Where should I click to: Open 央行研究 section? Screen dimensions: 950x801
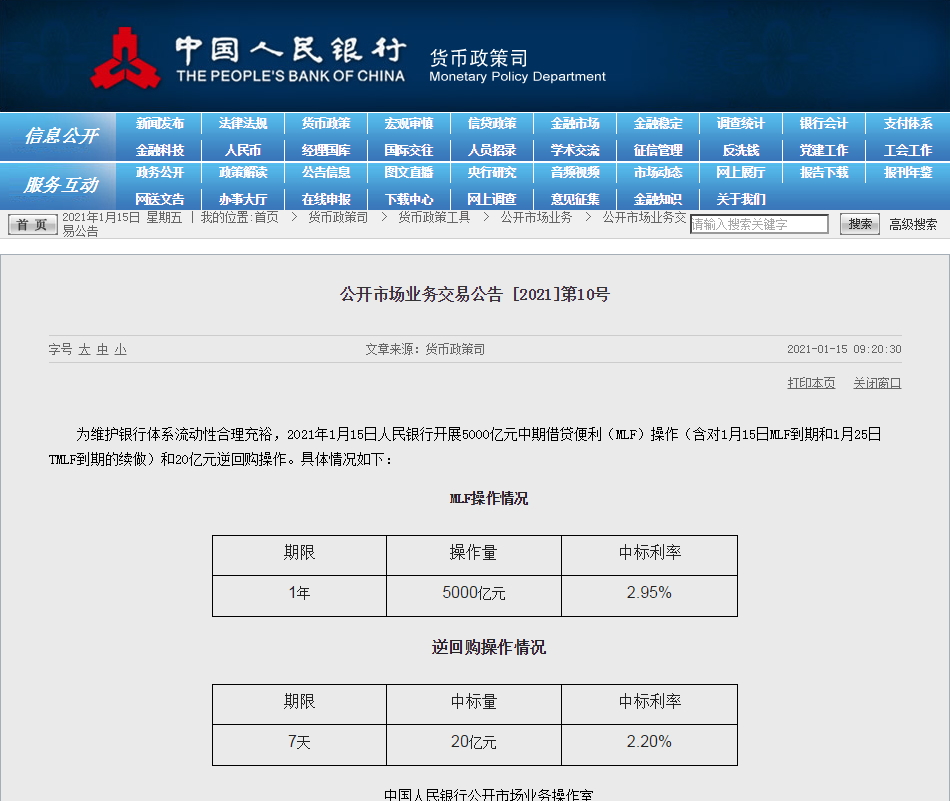pyautogui.click(x=492, y=173)
